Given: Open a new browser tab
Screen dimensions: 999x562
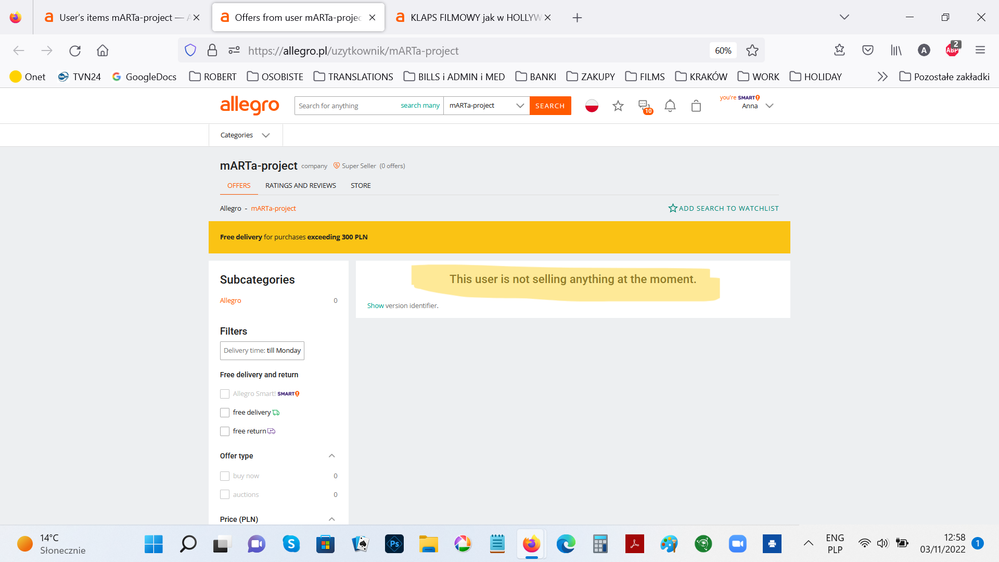Looking at the screenshot, I should coord(577,18).
